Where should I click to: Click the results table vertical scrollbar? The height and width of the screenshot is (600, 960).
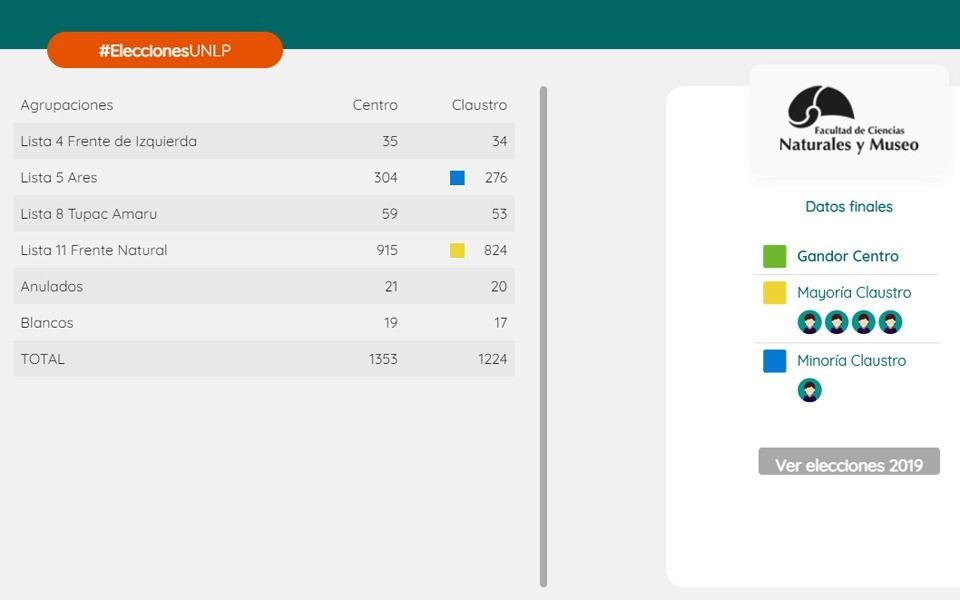coord(543,337)
